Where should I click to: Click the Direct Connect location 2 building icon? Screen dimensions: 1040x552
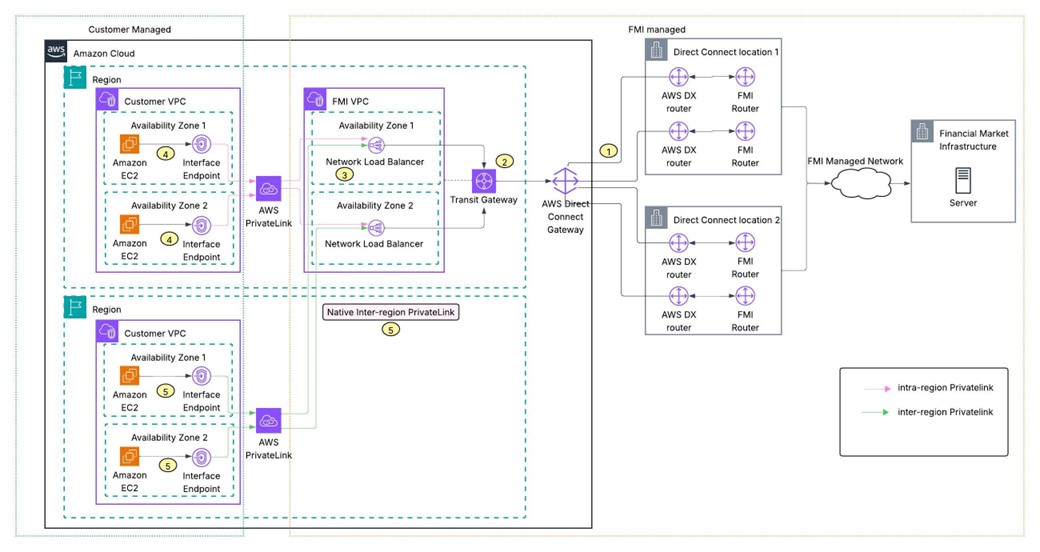(x=657, y=218)
